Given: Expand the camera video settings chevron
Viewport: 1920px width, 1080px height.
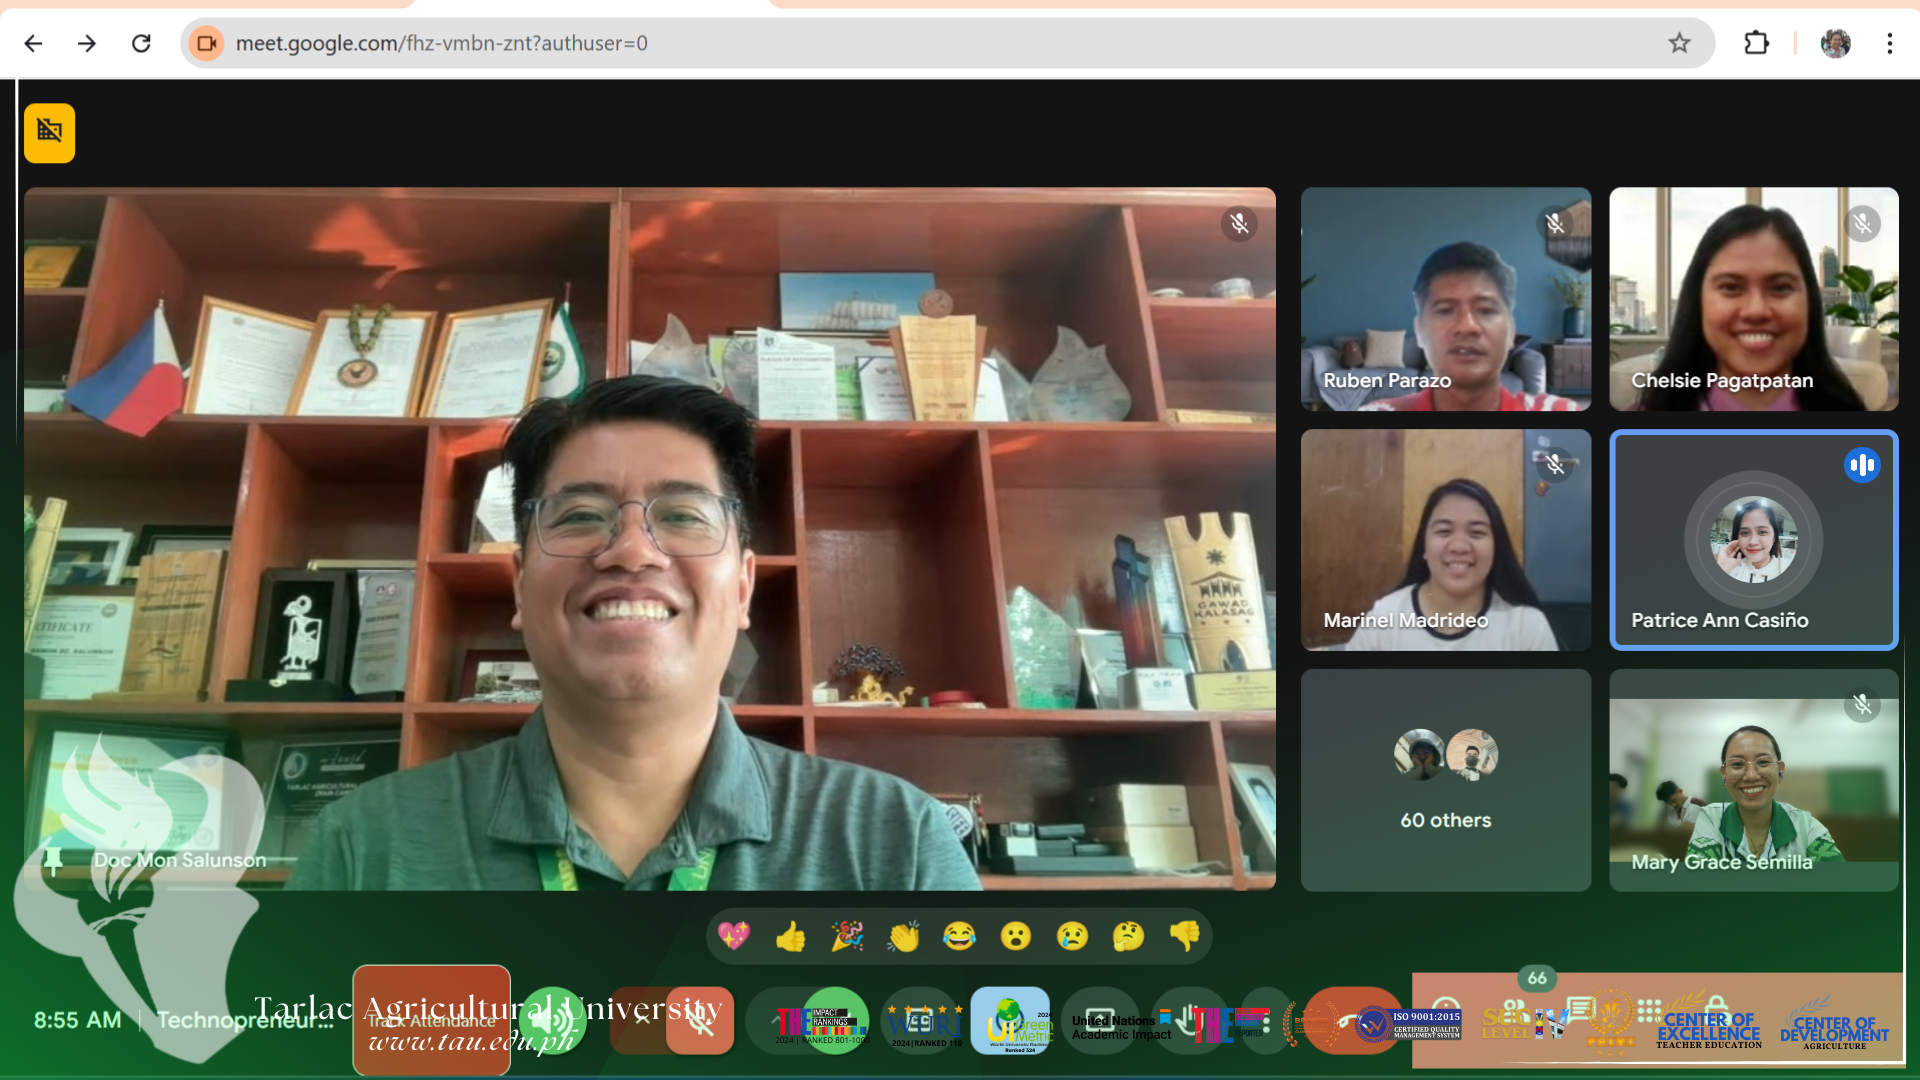Looking at the screenshot, I should (774, 1021).
